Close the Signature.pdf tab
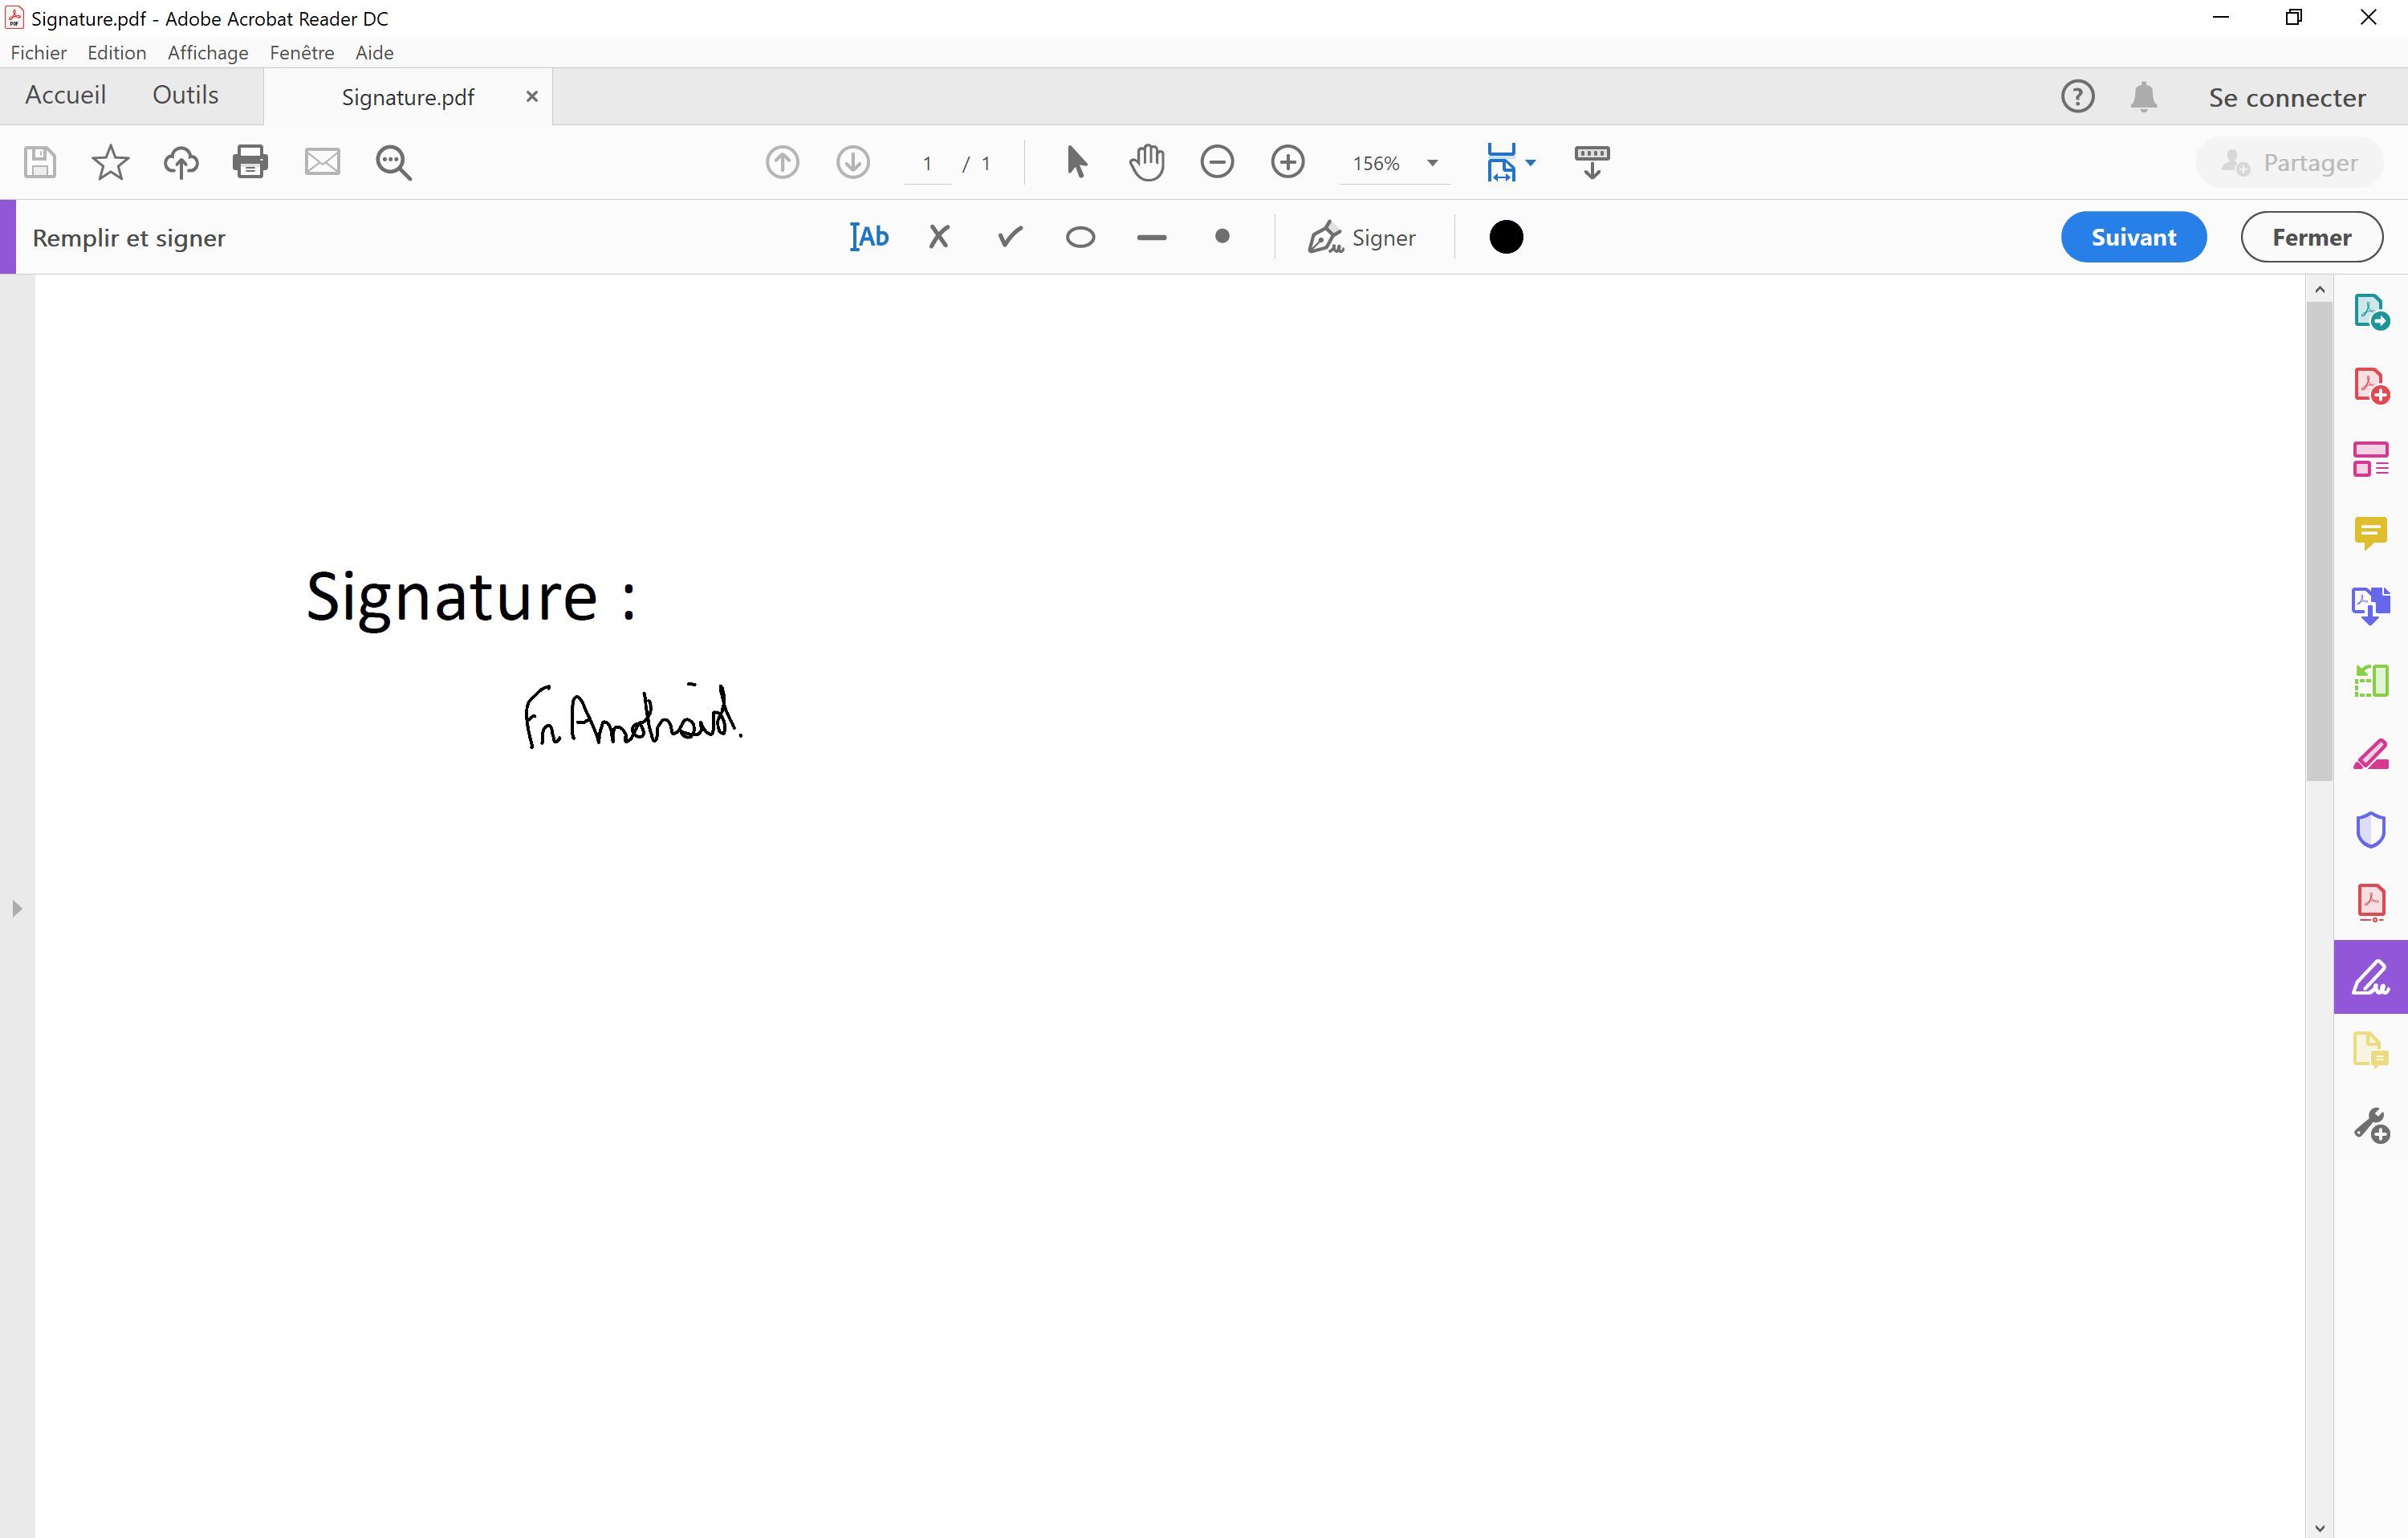The image size is (2408, 1538). pyautogui.click(x=532, y=96)
